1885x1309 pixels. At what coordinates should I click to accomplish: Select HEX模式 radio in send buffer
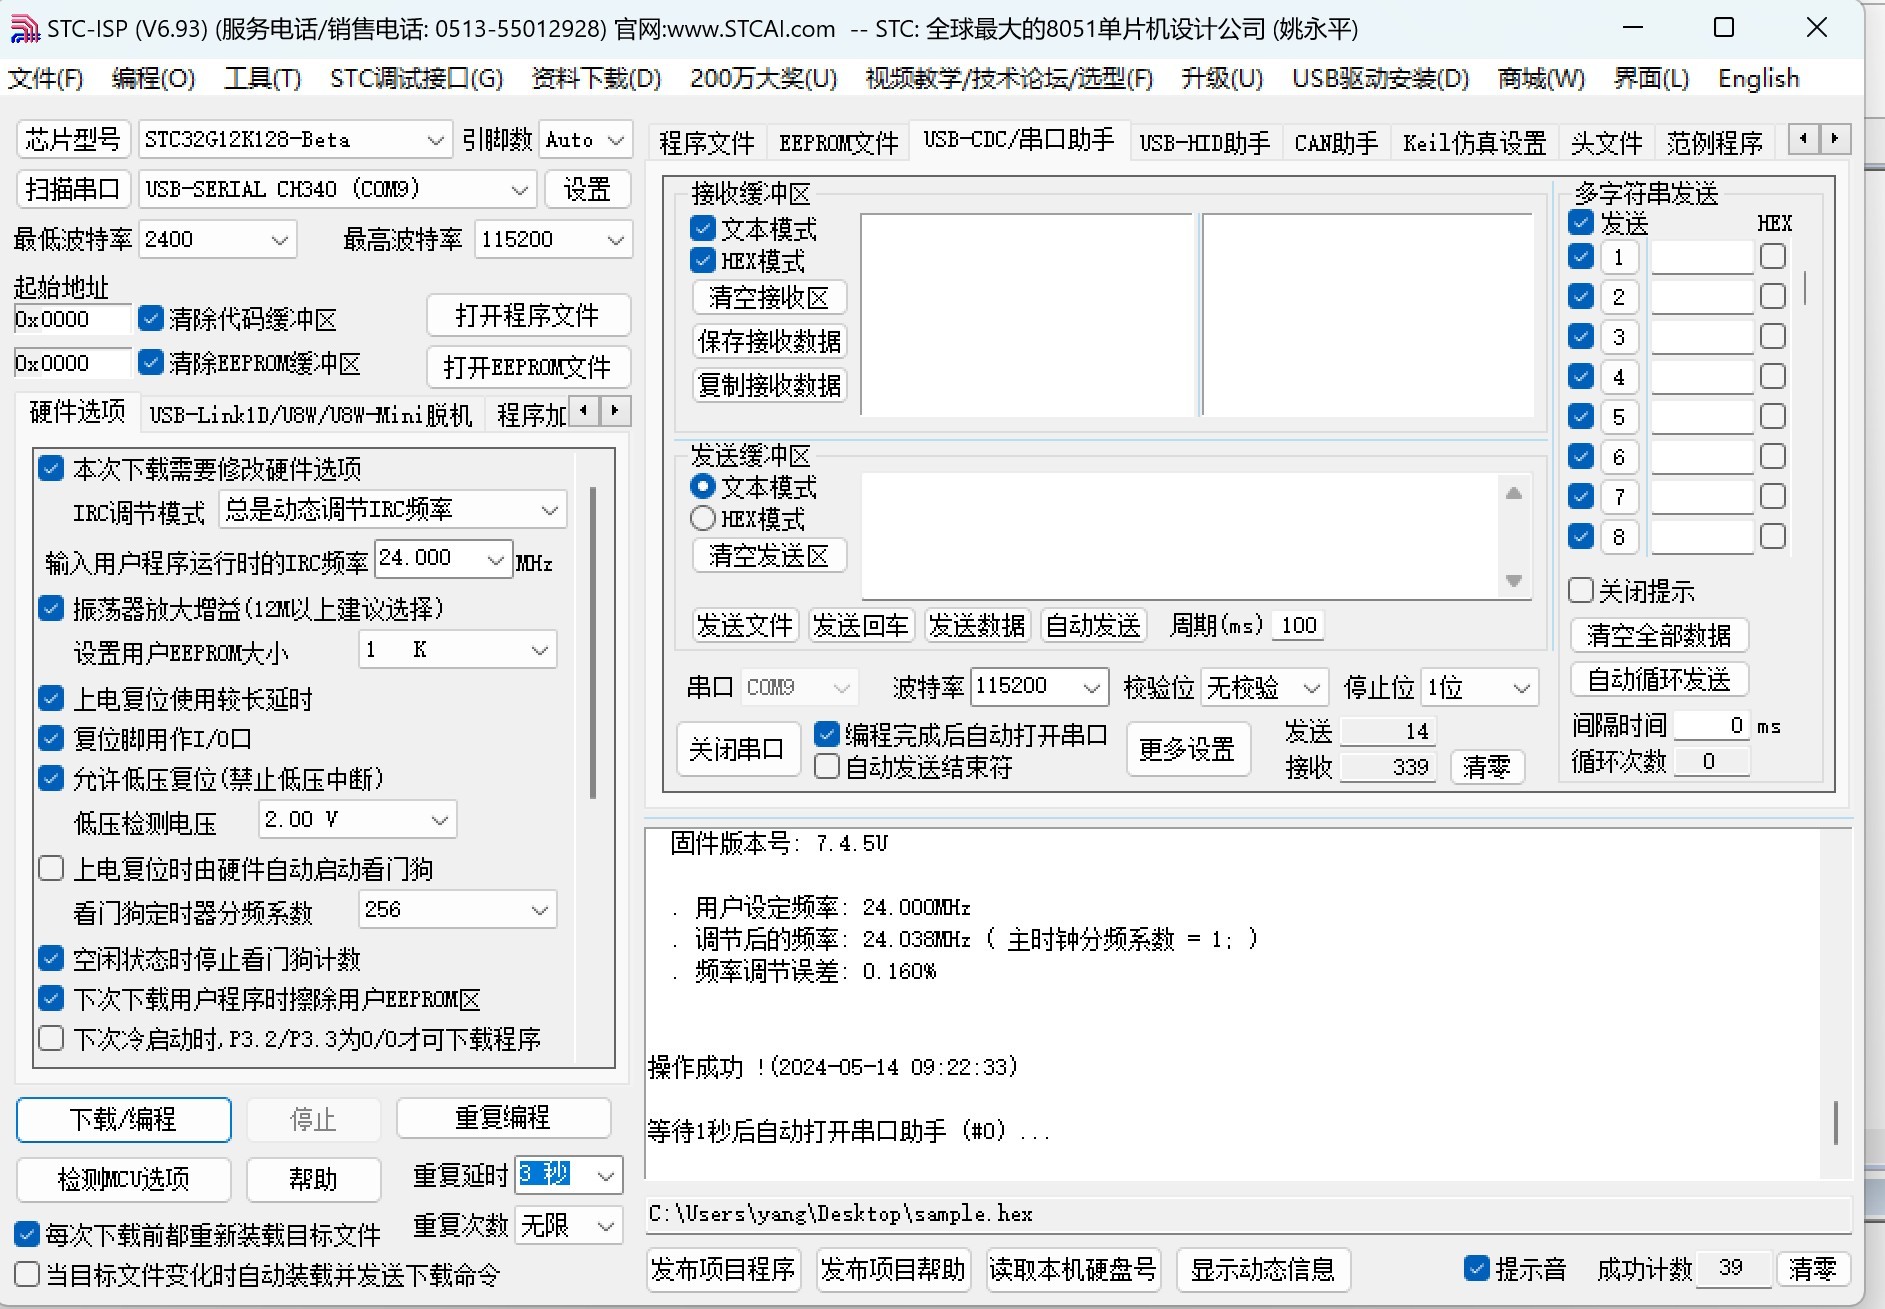(x=703, y=518)
